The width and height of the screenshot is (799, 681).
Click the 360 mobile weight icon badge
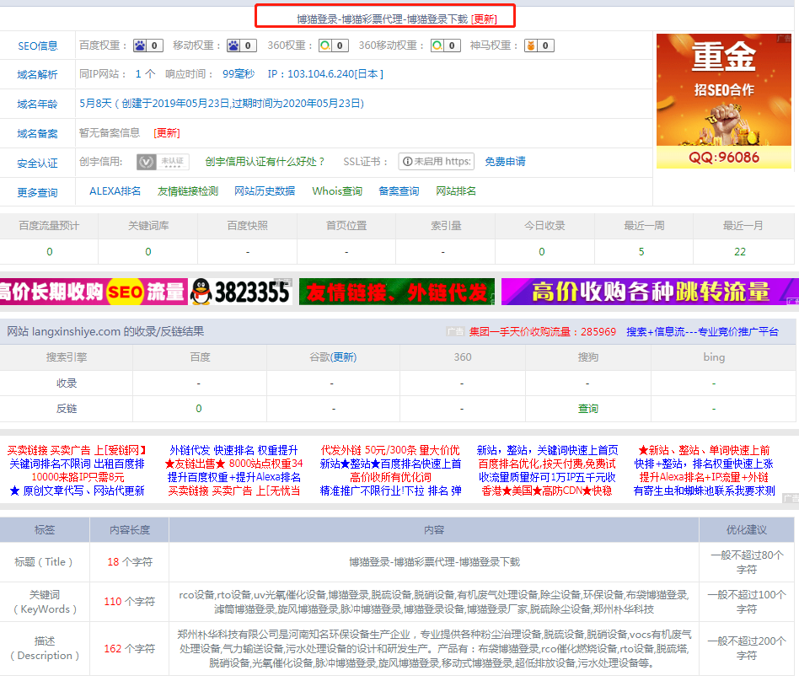click(446, 45)
